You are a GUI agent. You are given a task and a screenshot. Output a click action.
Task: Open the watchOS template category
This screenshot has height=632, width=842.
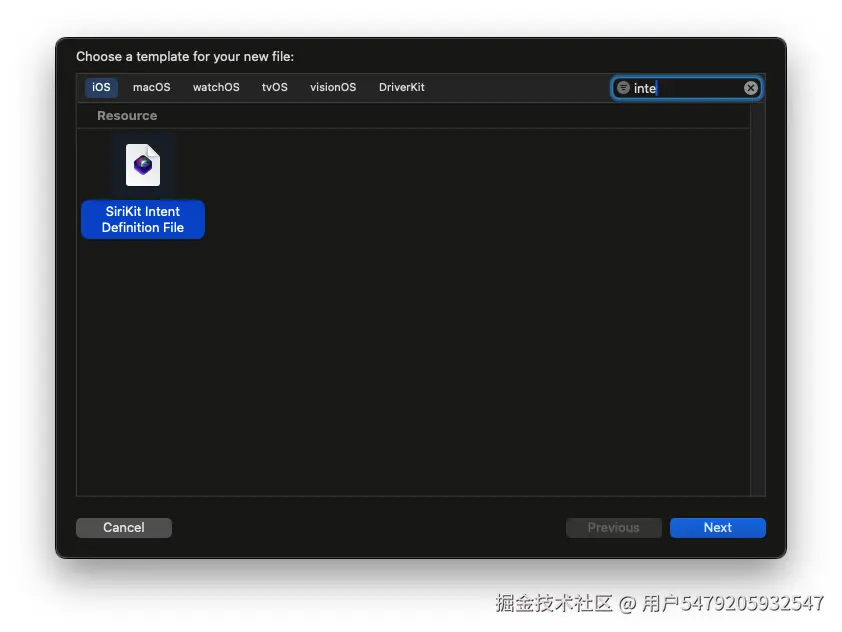tap(216, 87)
